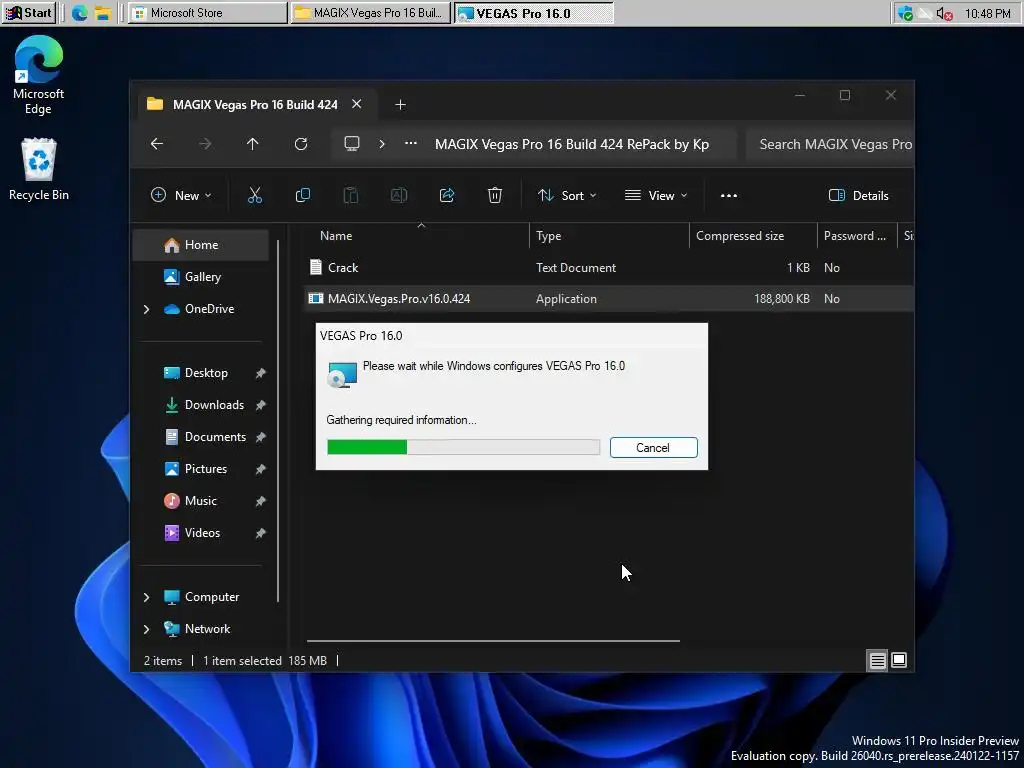Open the Start menu button
The image size is (1024, 768).
(x=29, y=13)
